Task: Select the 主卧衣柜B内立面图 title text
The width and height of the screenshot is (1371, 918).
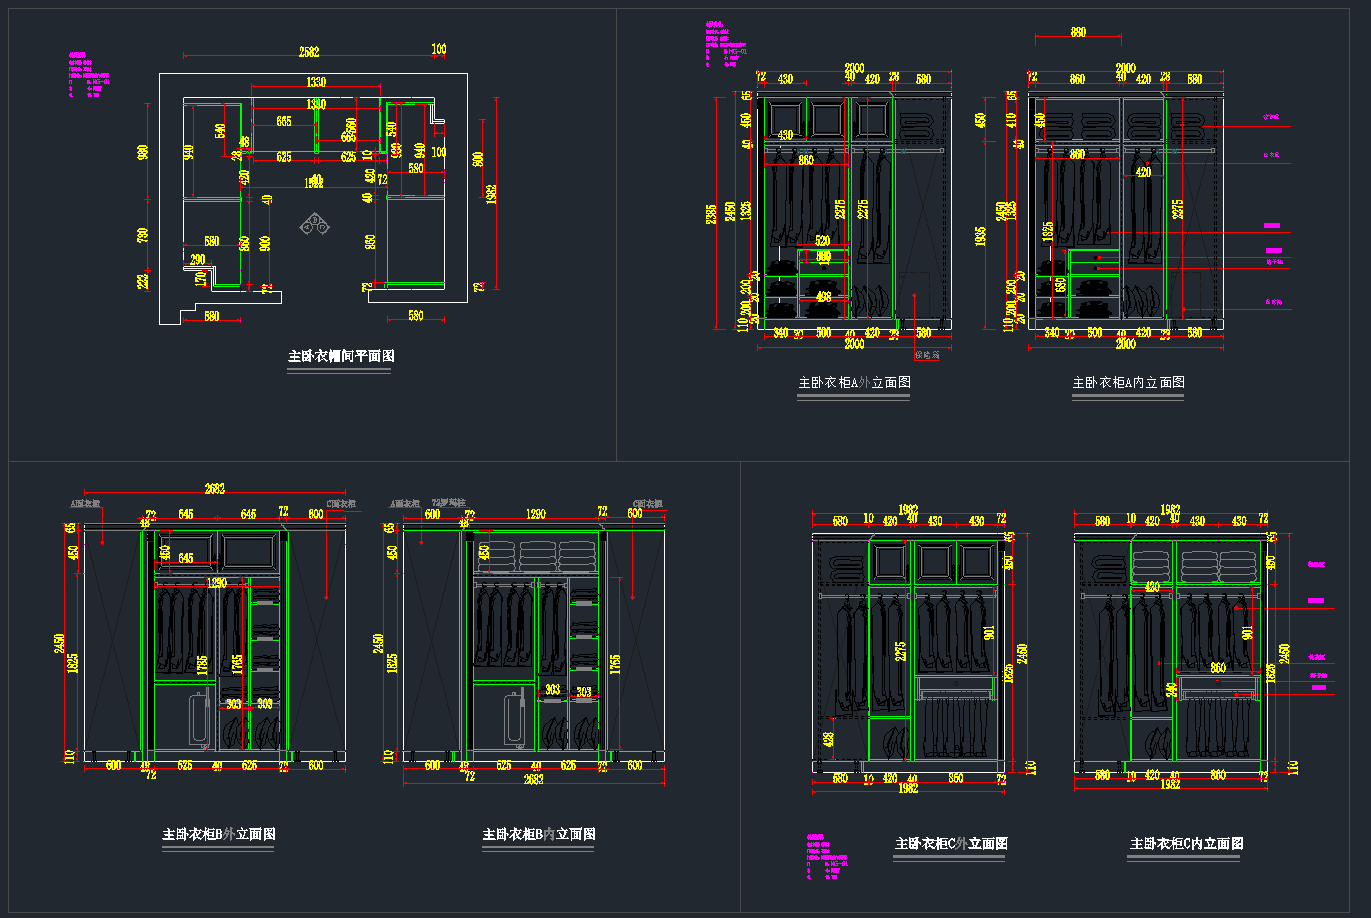Action: 539,834
